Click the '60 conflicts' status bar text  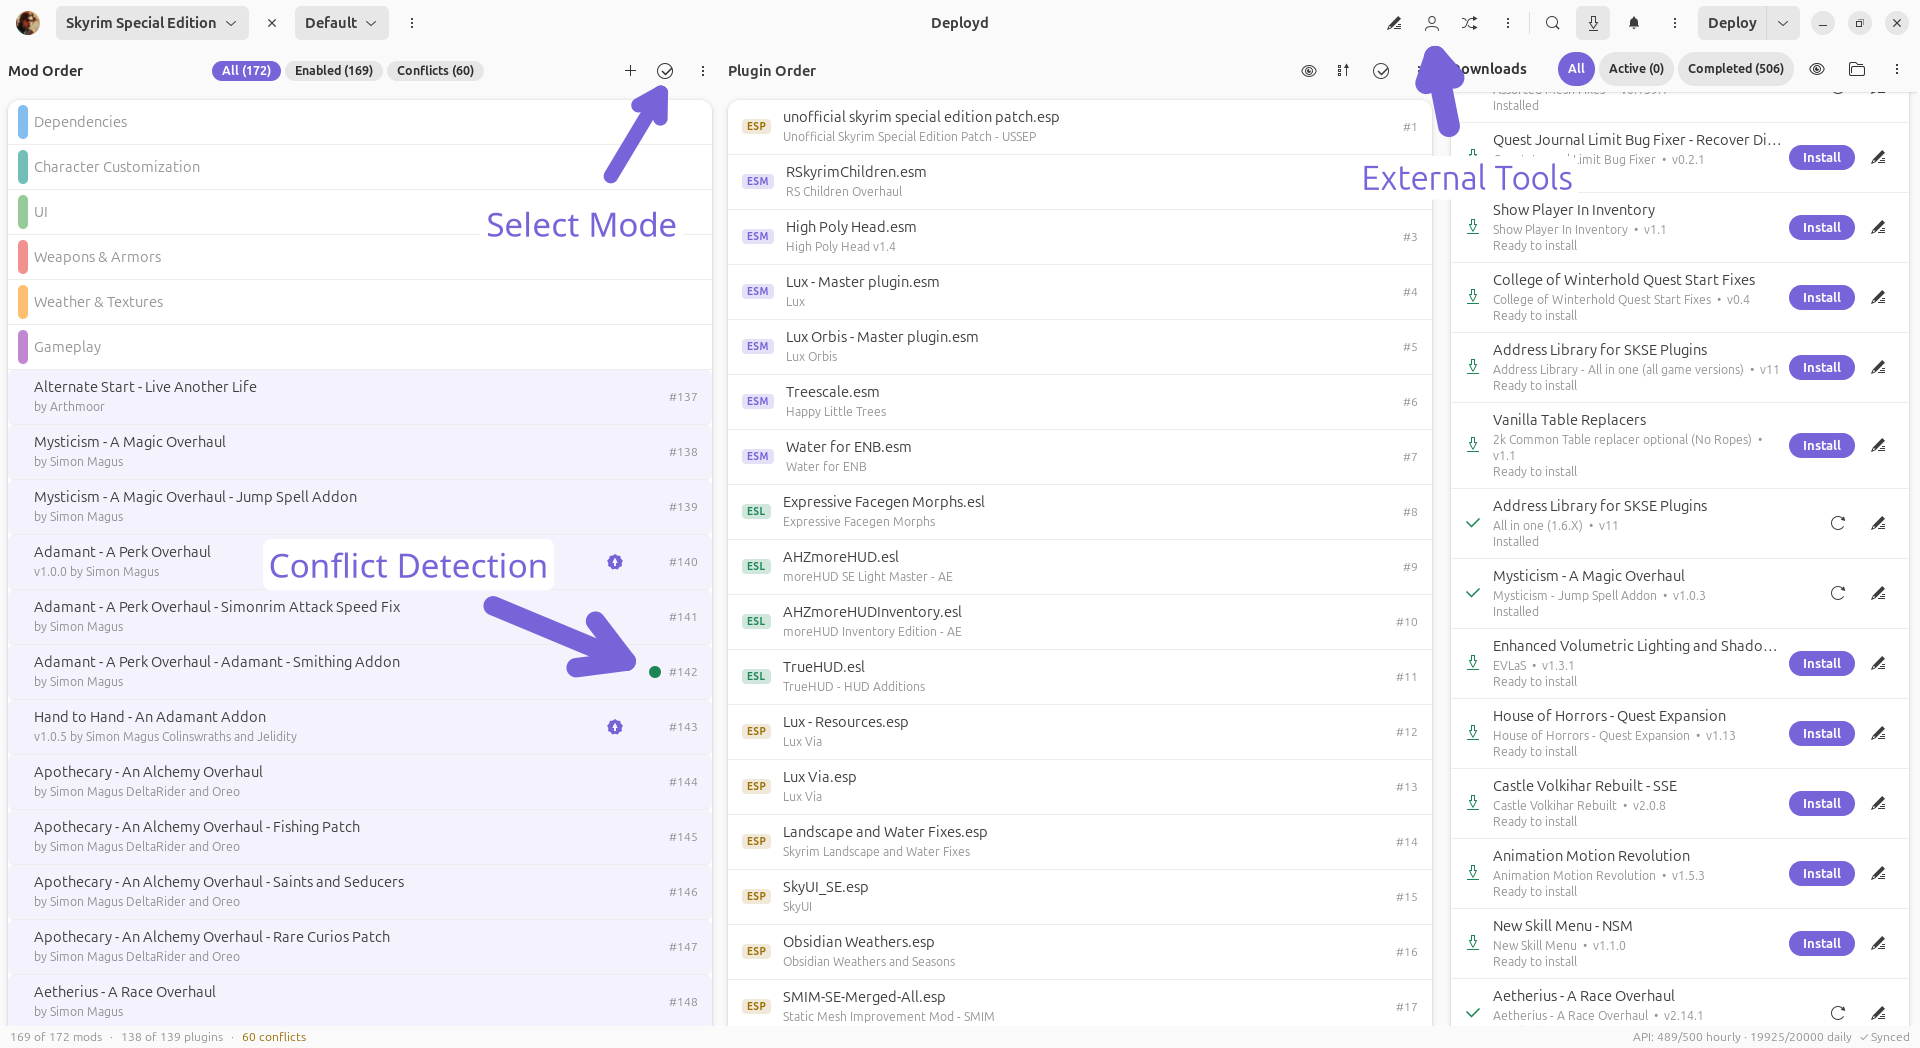click(274, 1037)
